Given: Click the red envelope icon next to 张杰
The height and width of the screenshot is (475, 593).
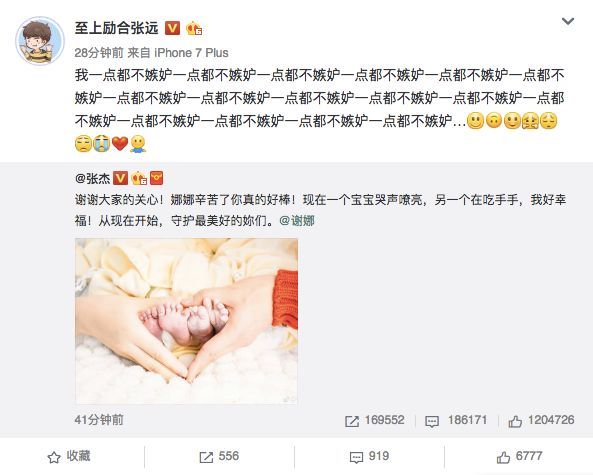Looking at the screenshot, I should pyautogui.click(x=157, y=178).
